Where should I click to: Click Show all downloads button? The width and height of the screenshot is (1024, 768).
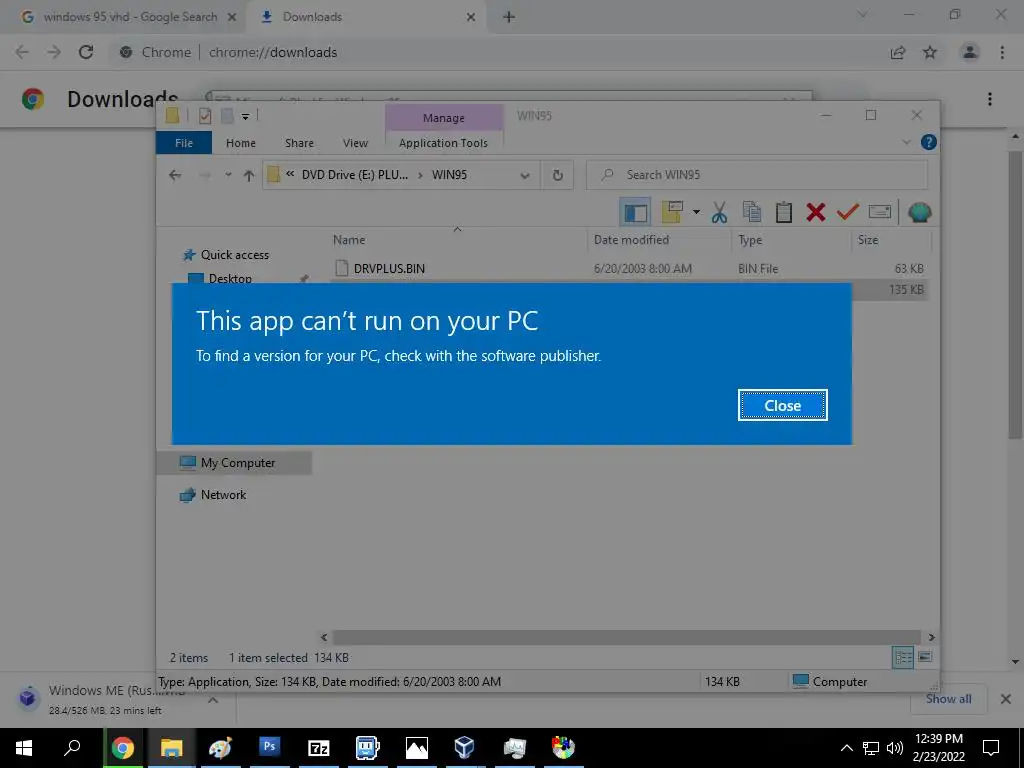tap(948, 699)
